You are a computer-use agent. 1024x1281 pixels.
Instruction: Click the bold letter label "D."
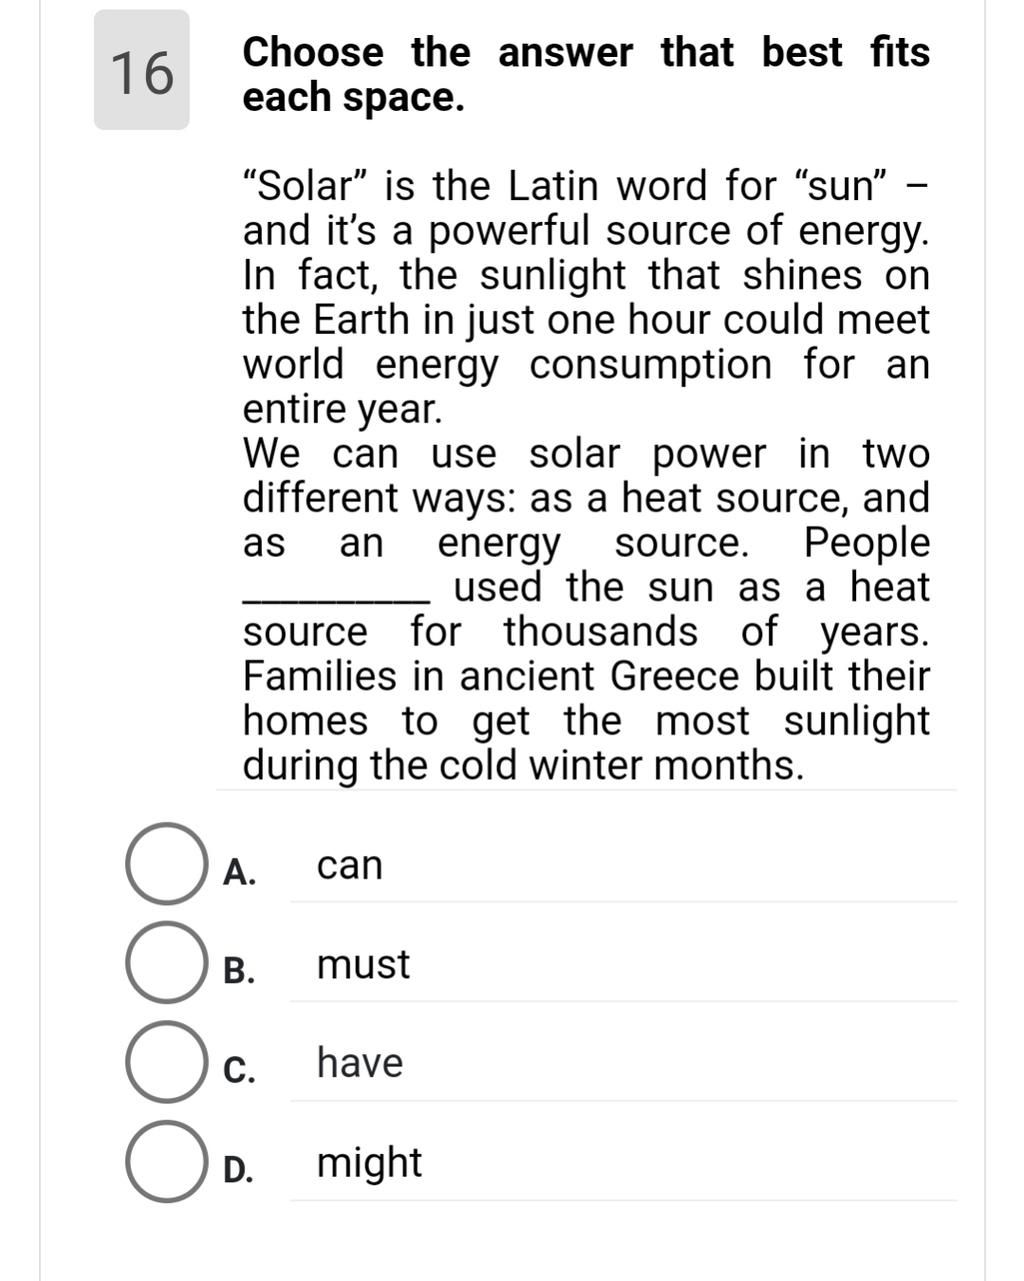click(238, 1169)
